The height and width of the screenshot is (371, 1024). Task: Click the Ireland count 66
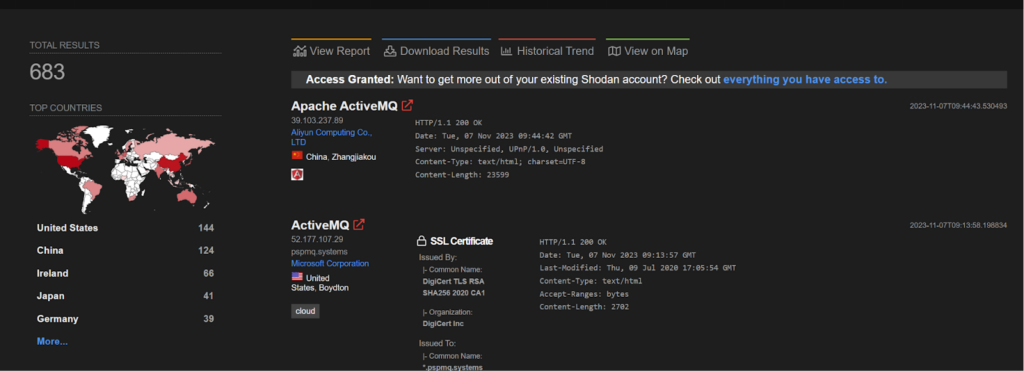[208, 273]
